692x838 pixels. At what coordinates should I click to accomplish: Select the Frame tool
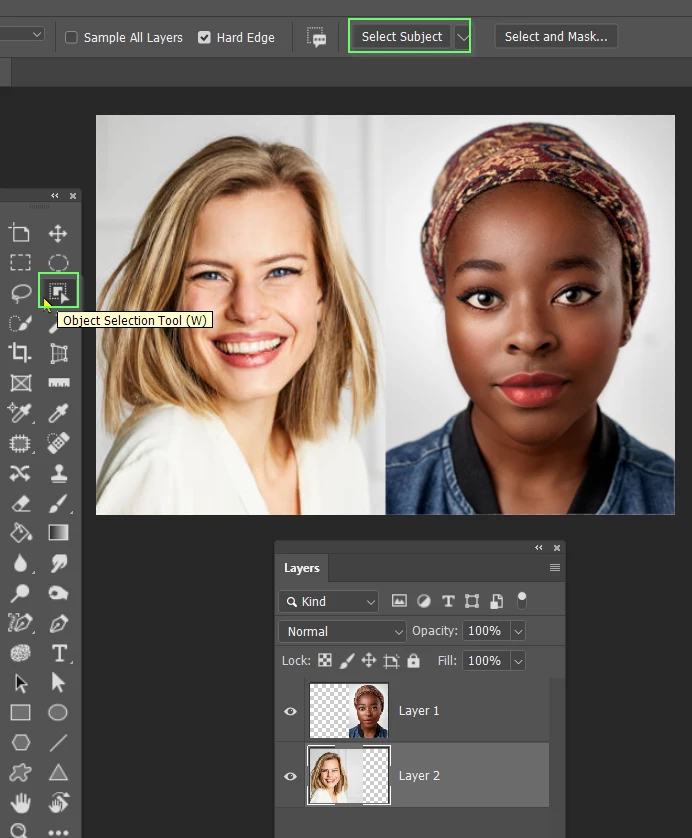click(20, 383)
